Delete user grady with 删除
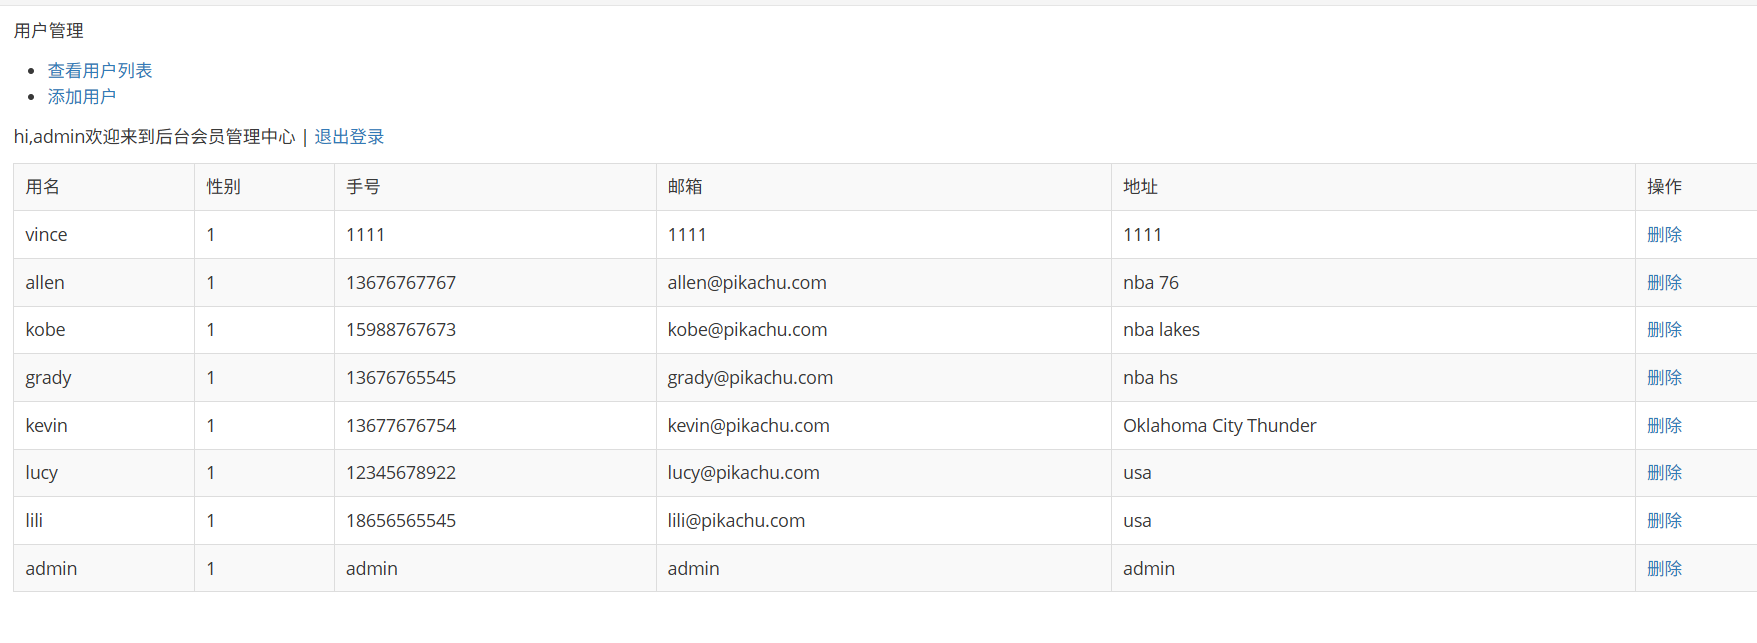 (1664, 378)
